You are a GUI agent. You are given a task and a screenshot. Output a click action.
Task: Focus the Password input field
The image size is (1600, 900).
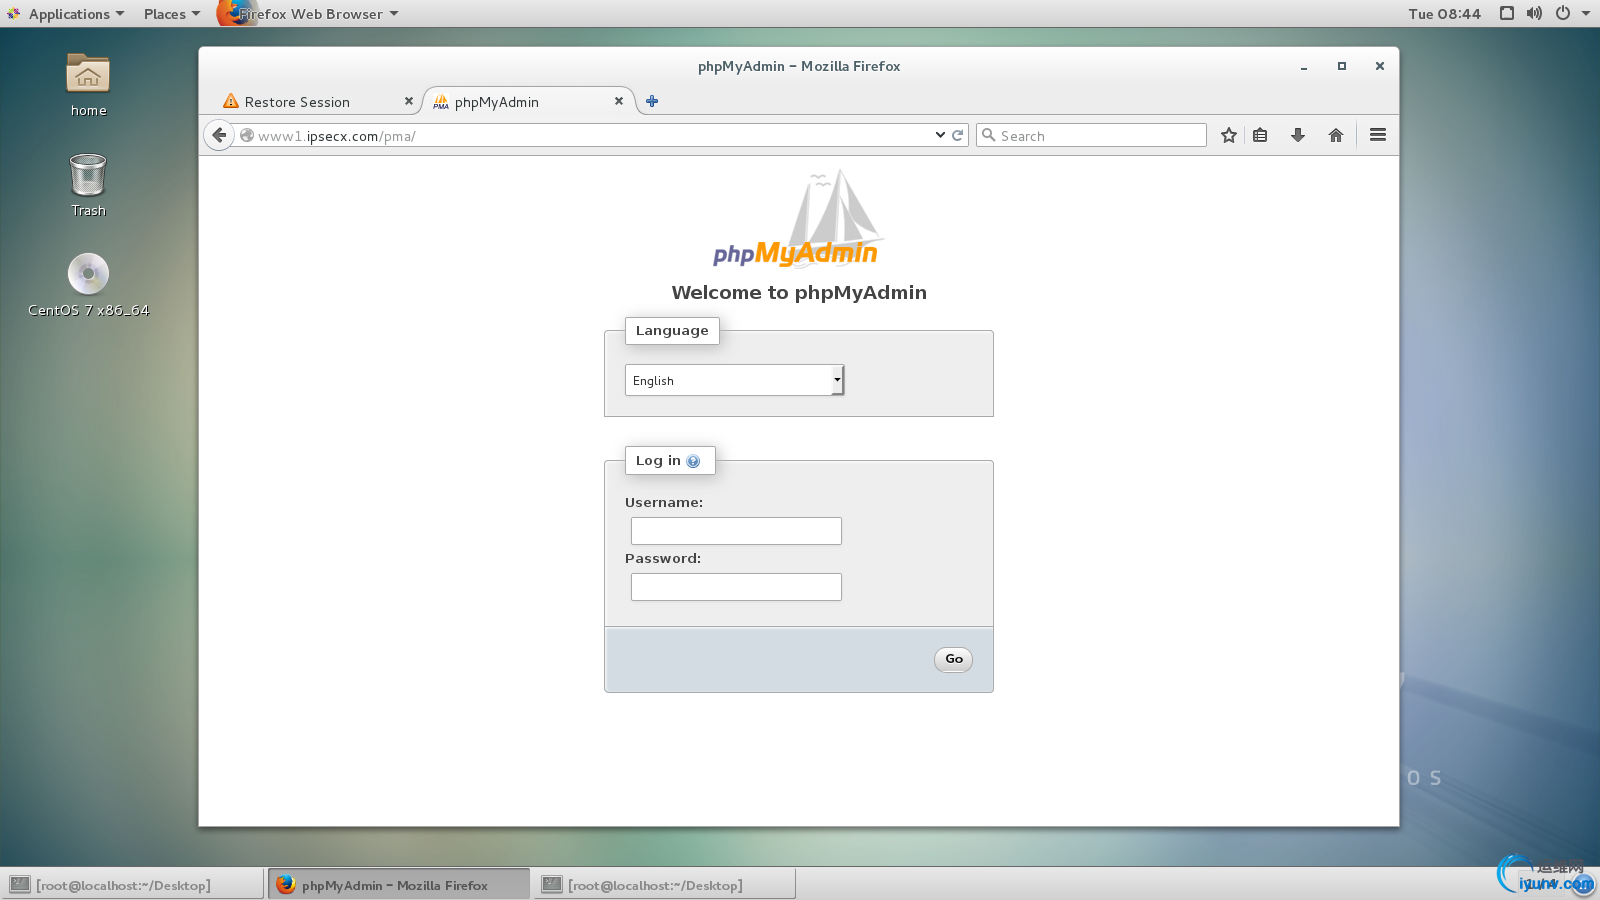click(736, 587)
